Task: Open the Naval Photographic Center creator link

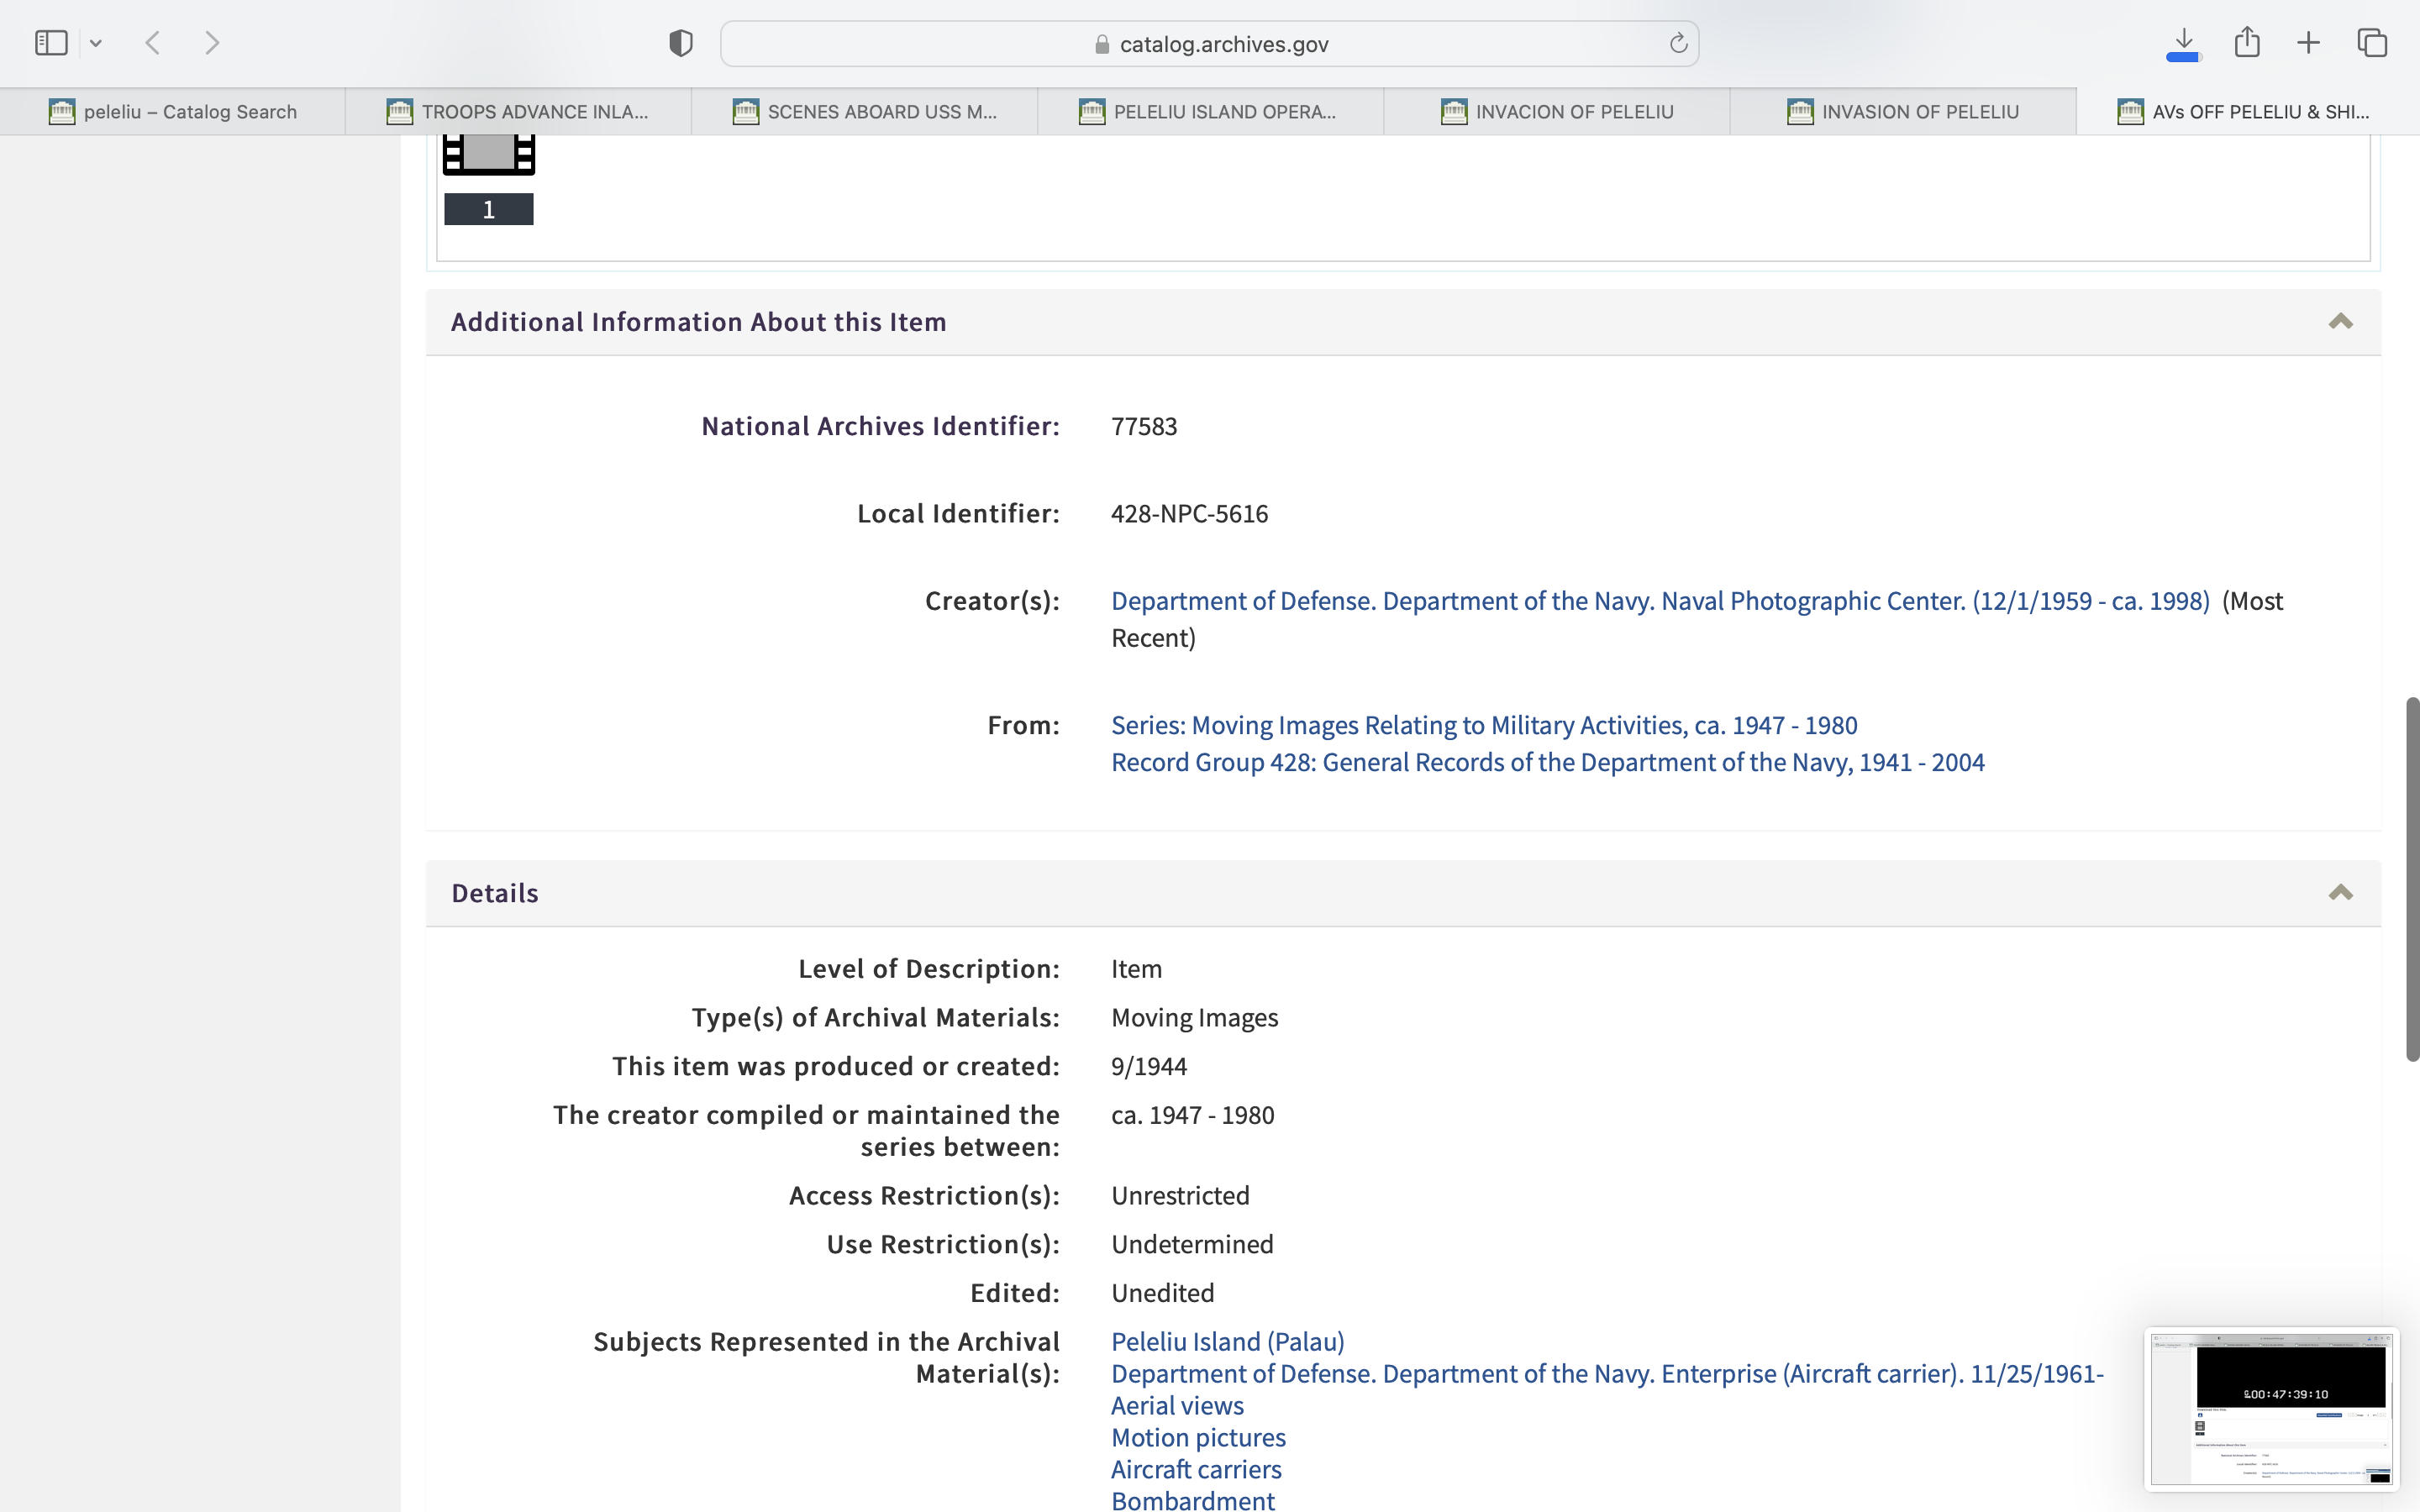Action: coord(1659,601)
